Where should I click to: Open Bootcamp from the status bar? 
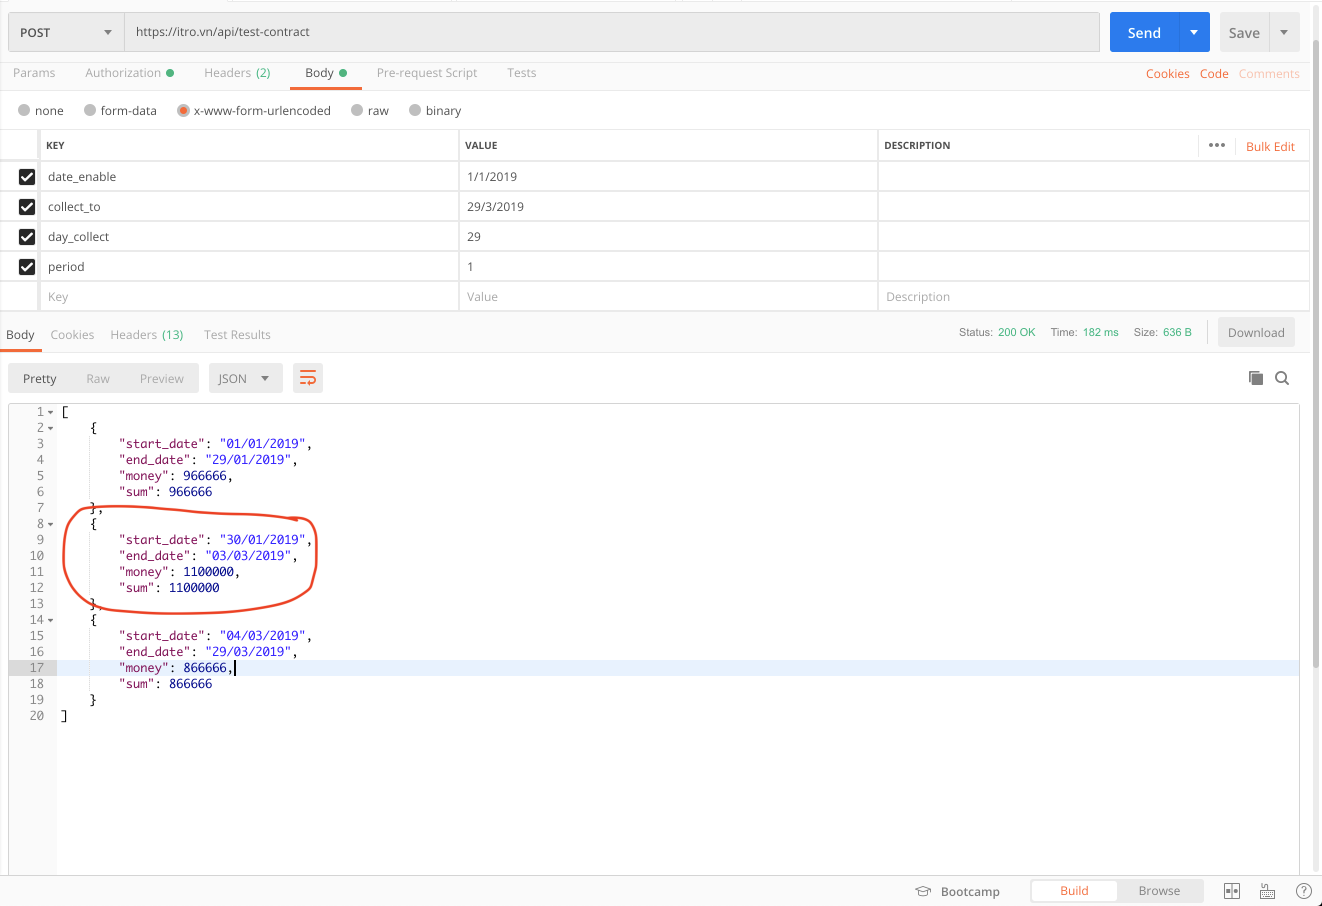click(958, 891)
